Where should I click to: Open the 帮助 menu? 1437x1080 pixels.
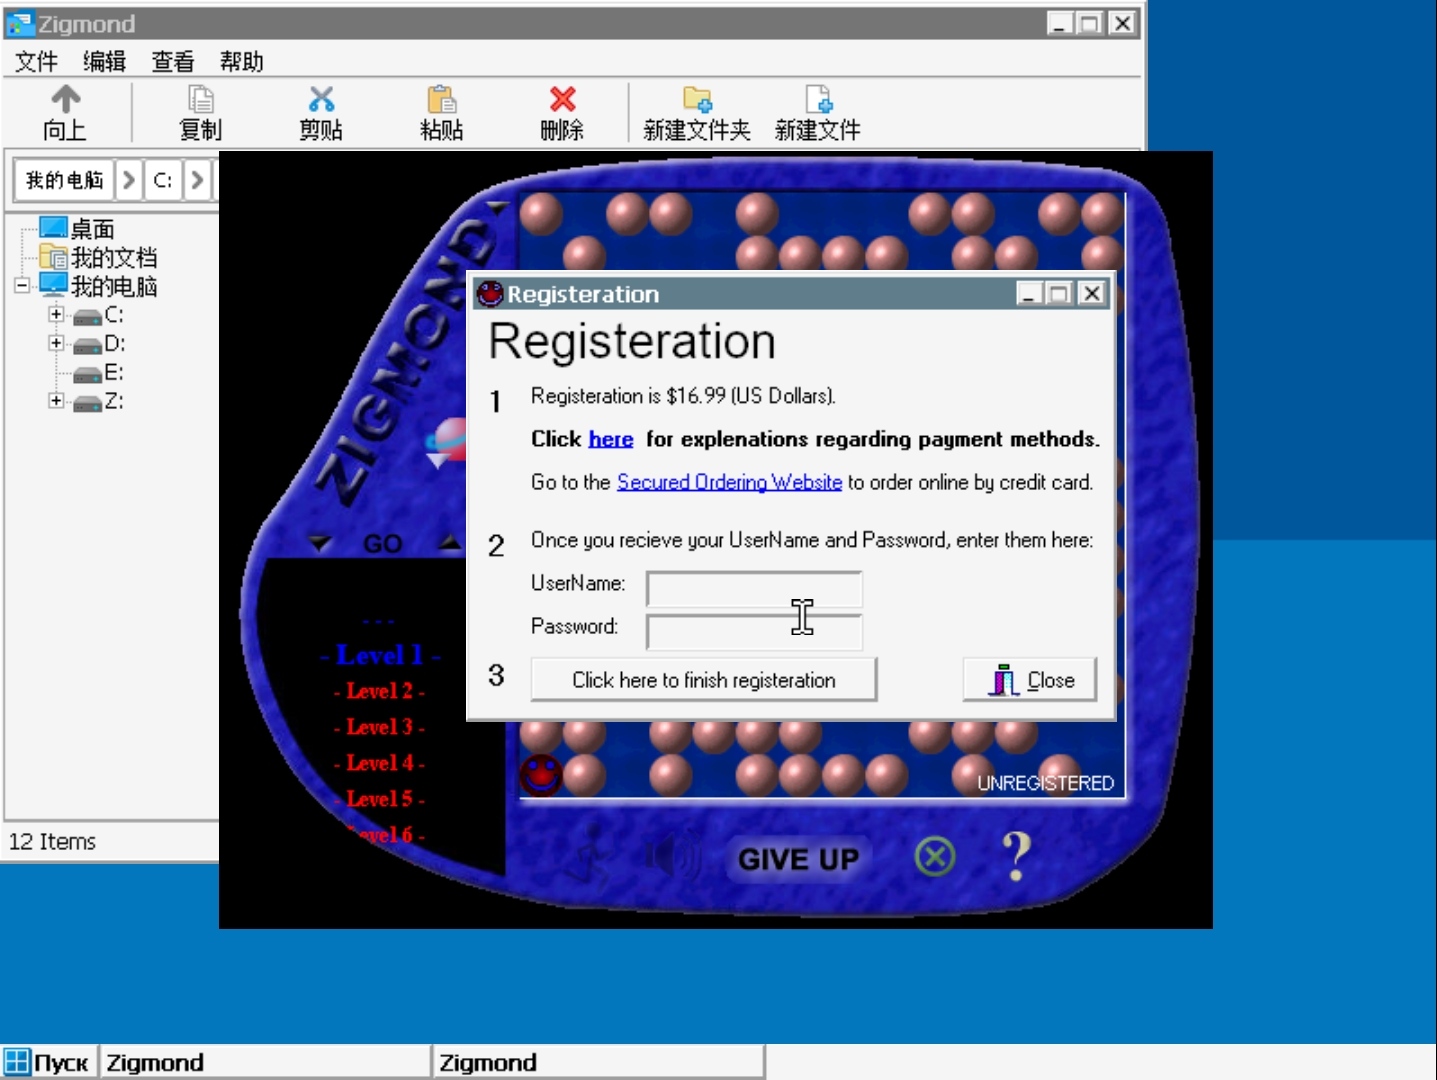click(x=241, y=62)
